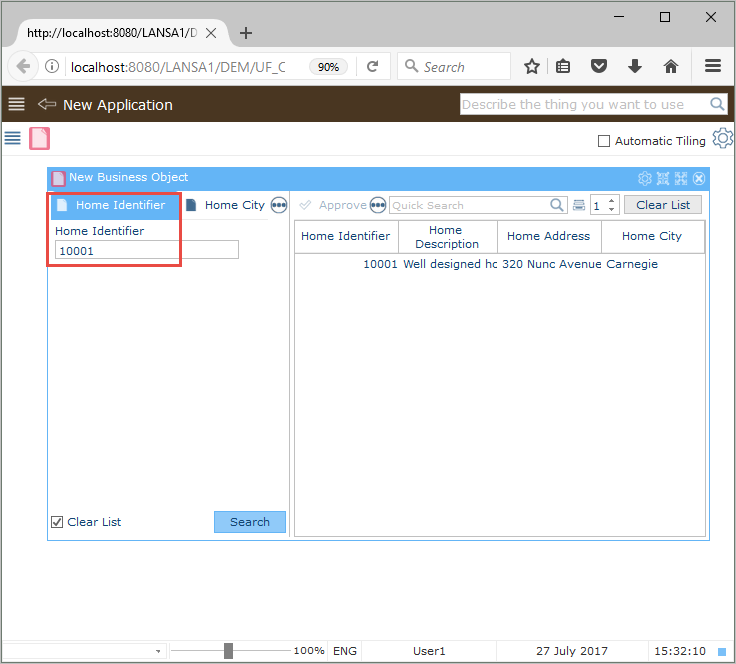
Task: Open more filters ellipsis beside Home City
Action: (x=279, y=205)
